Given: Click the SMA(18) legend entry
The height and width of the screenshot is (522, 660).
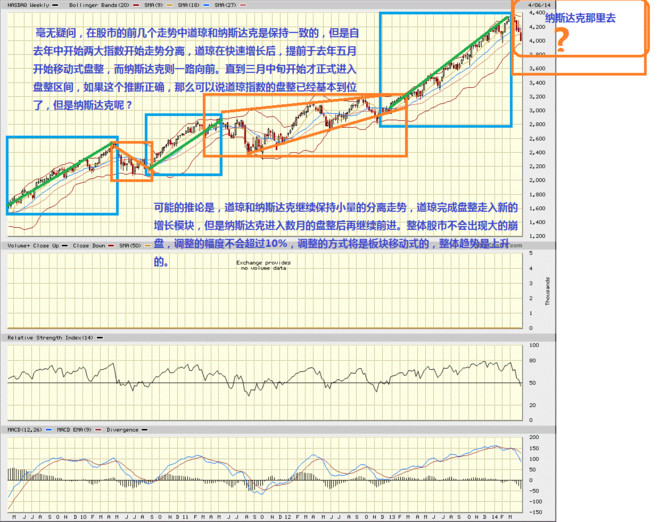Looking at the screenshot, I should click(x=188, y=5).
